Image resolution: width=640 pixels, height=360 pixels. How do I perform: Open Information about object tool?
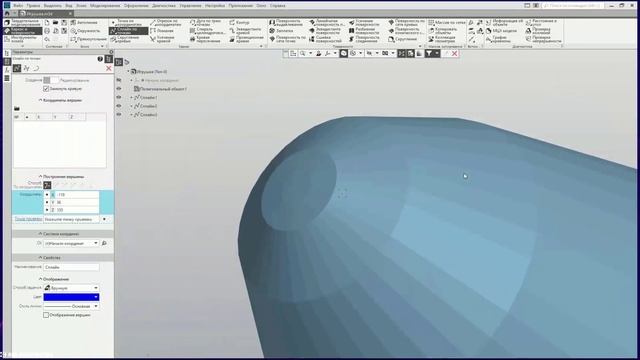tap(503, 22)
